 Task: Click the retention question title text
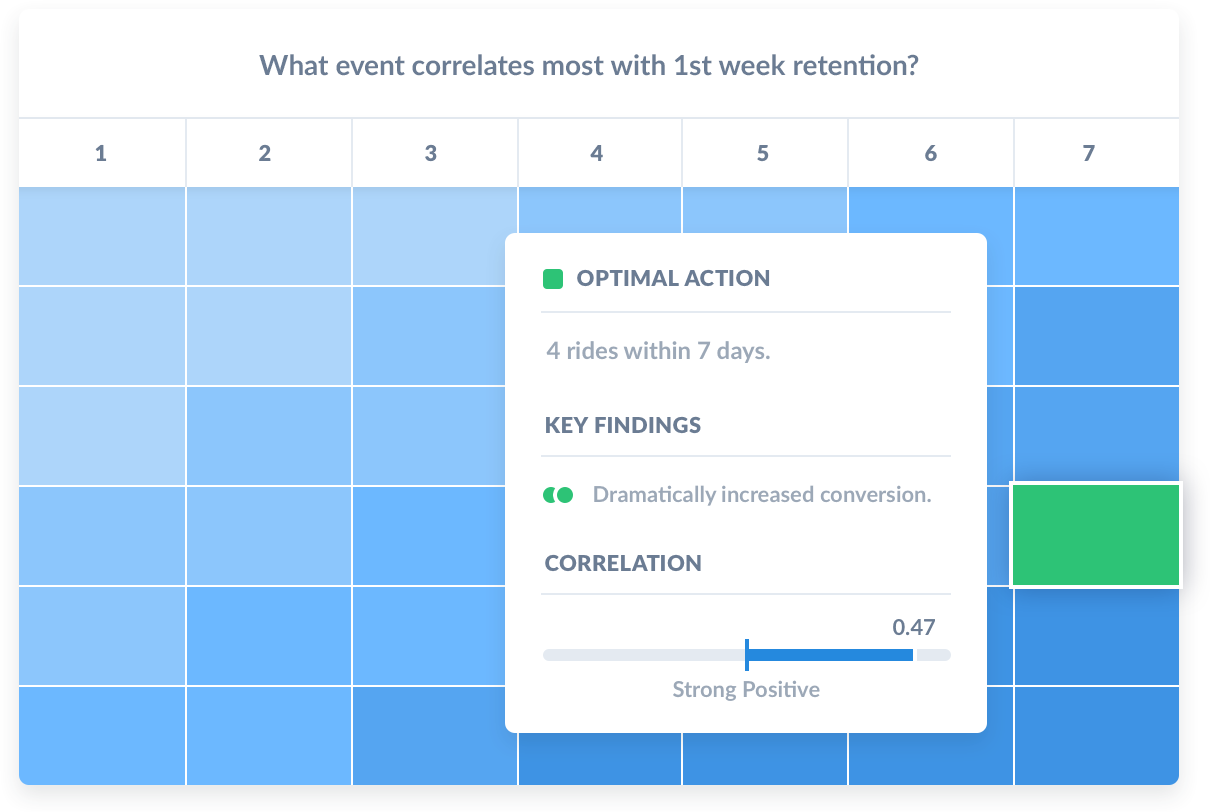590,67
